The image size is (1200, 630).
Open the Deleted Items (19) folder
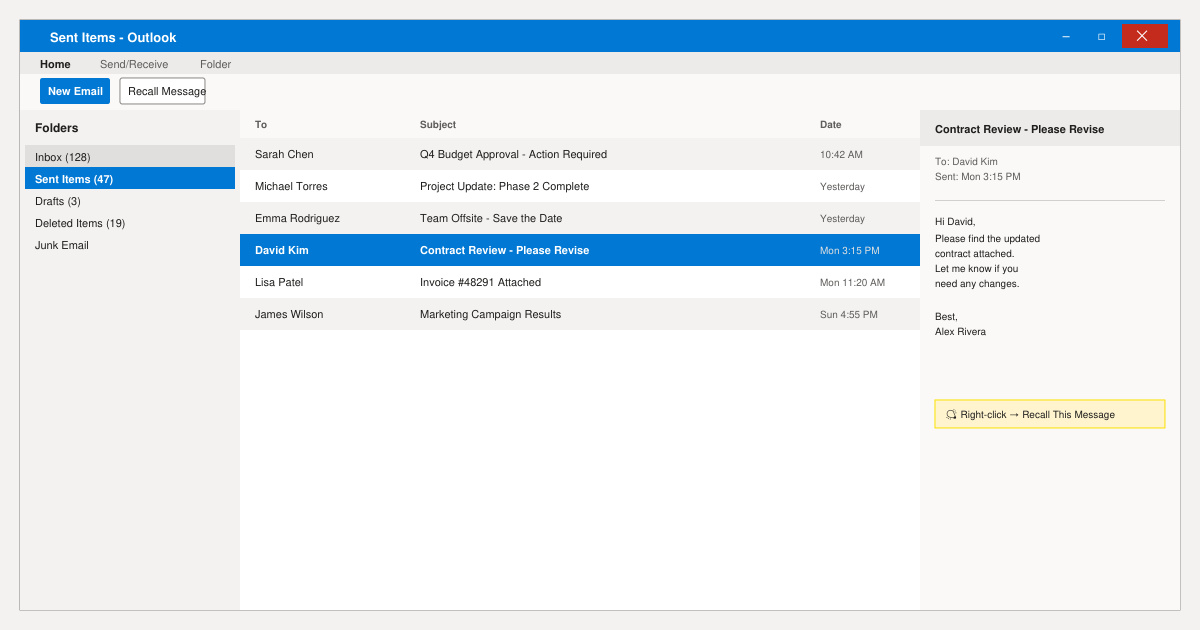[x=130, y=223]
